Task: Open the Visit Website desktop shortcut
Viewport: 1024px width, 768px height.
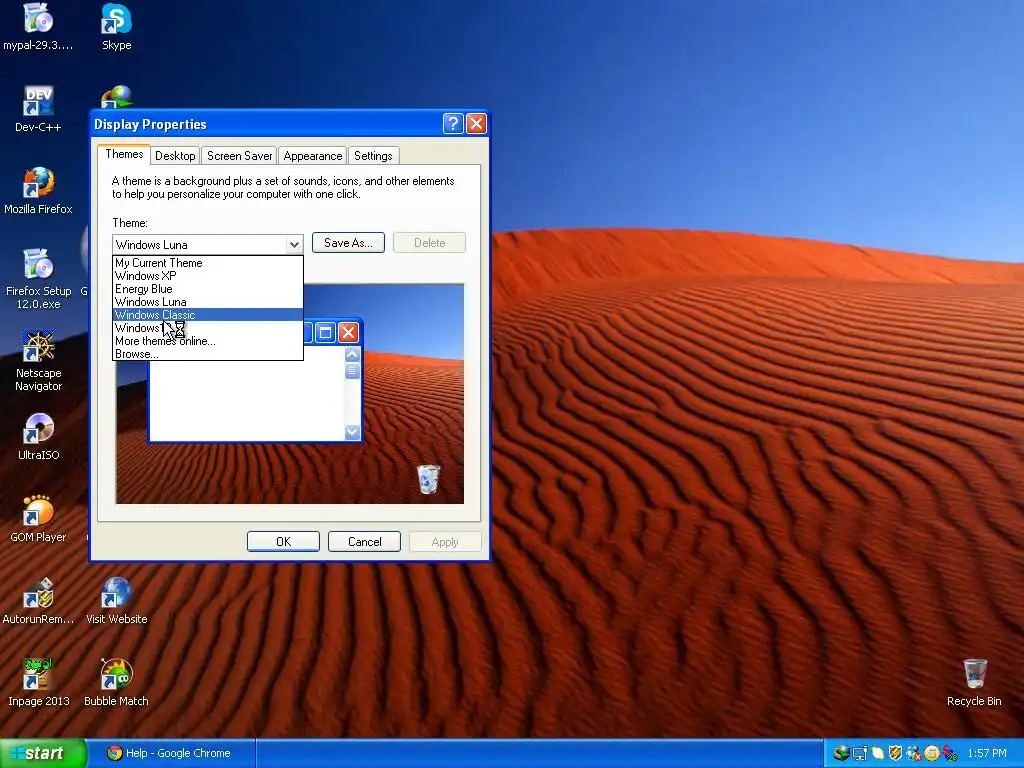Action: (x=116, y=601)
